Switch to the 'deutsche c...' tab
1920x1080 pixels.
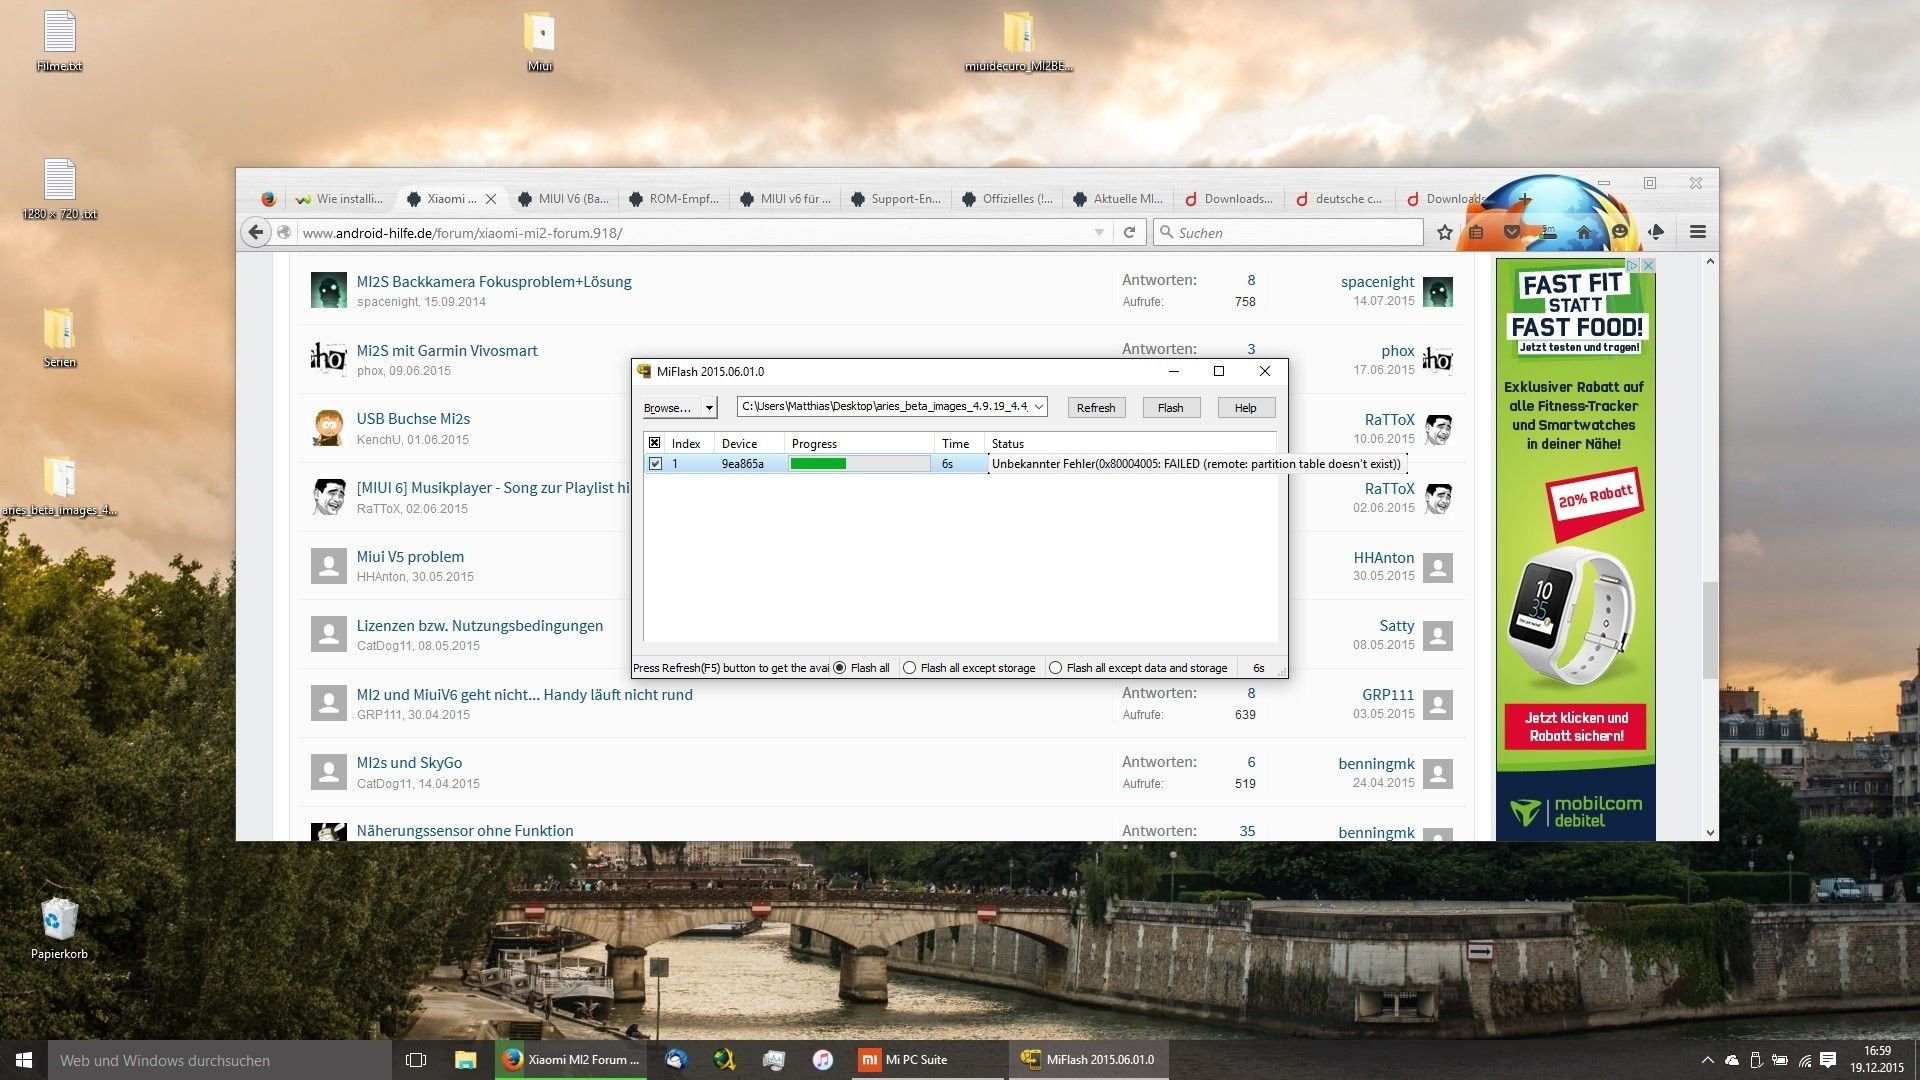[1340, 199]
